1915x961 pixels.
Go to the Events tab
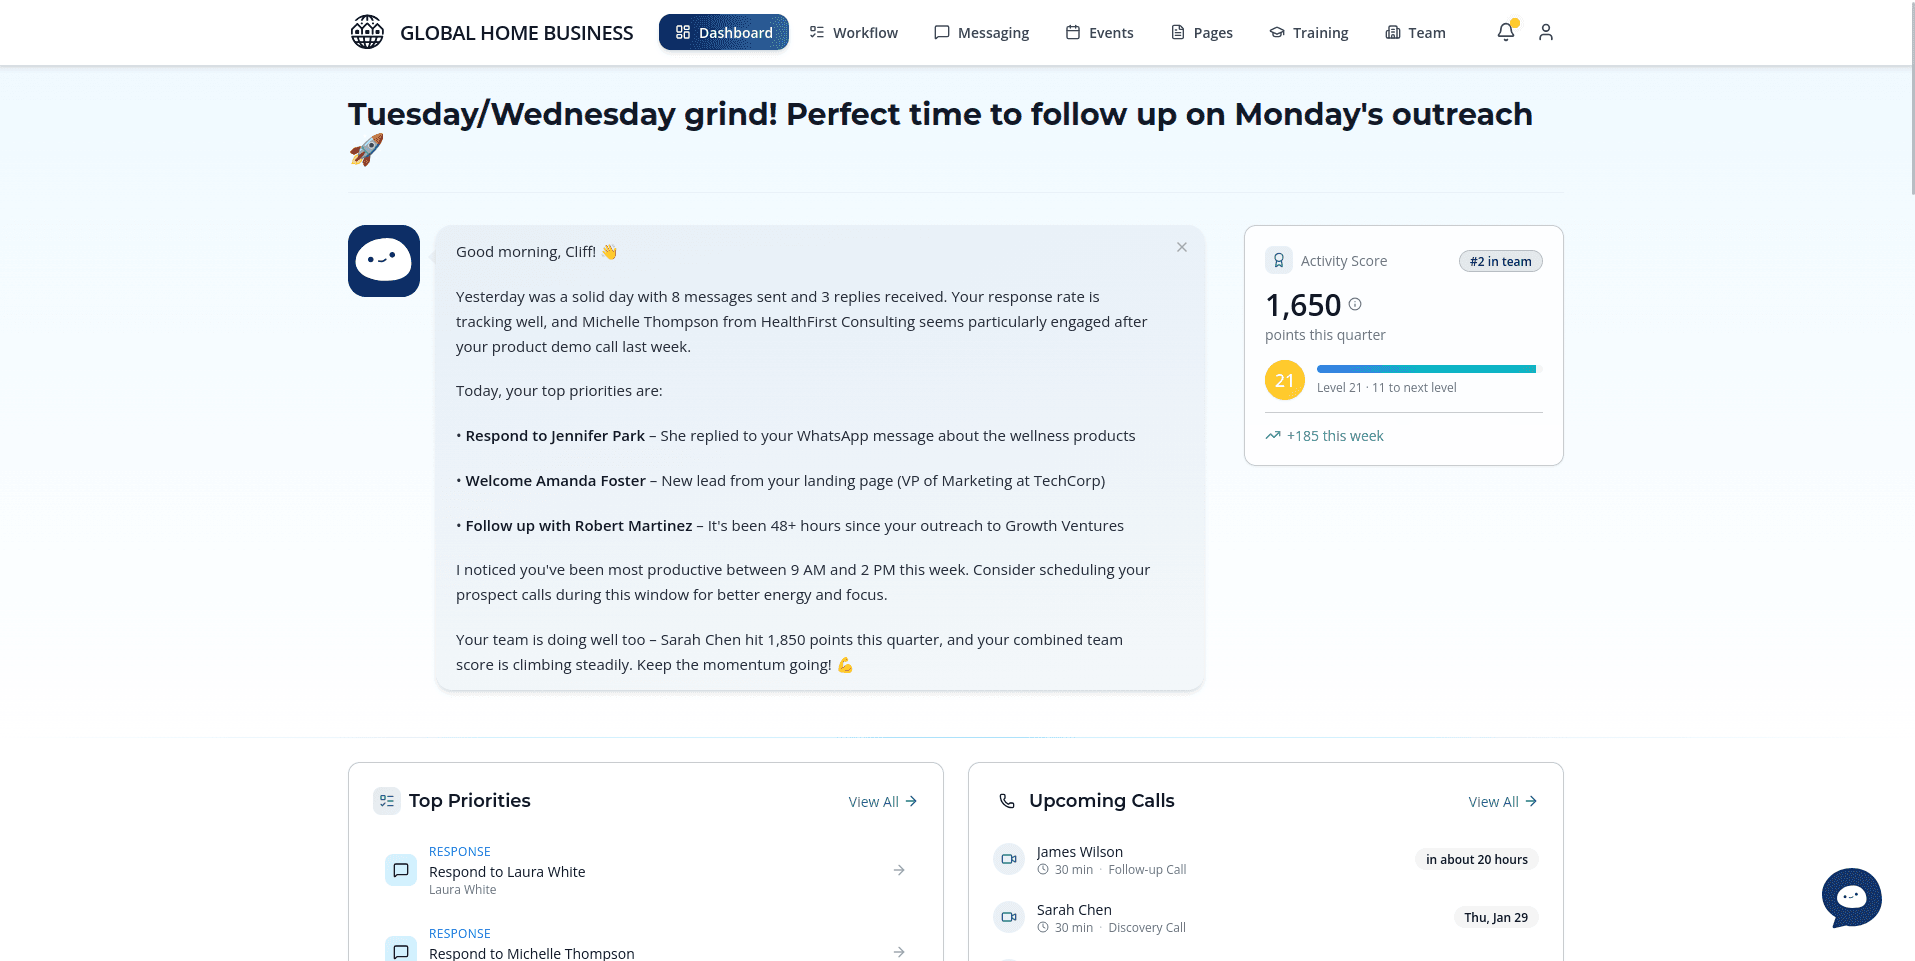pos(1099,32)
